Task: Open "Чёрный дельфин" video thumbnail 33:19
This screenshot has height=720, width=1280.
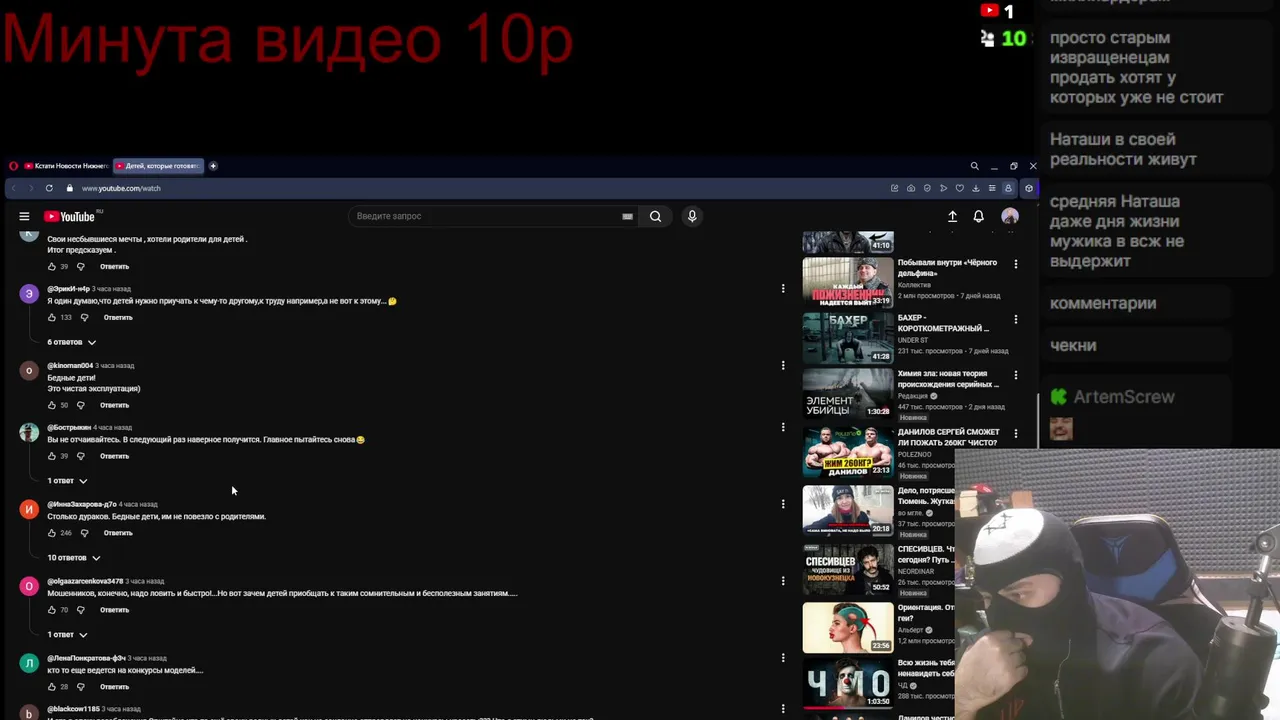Action: (x=848, y=282)
